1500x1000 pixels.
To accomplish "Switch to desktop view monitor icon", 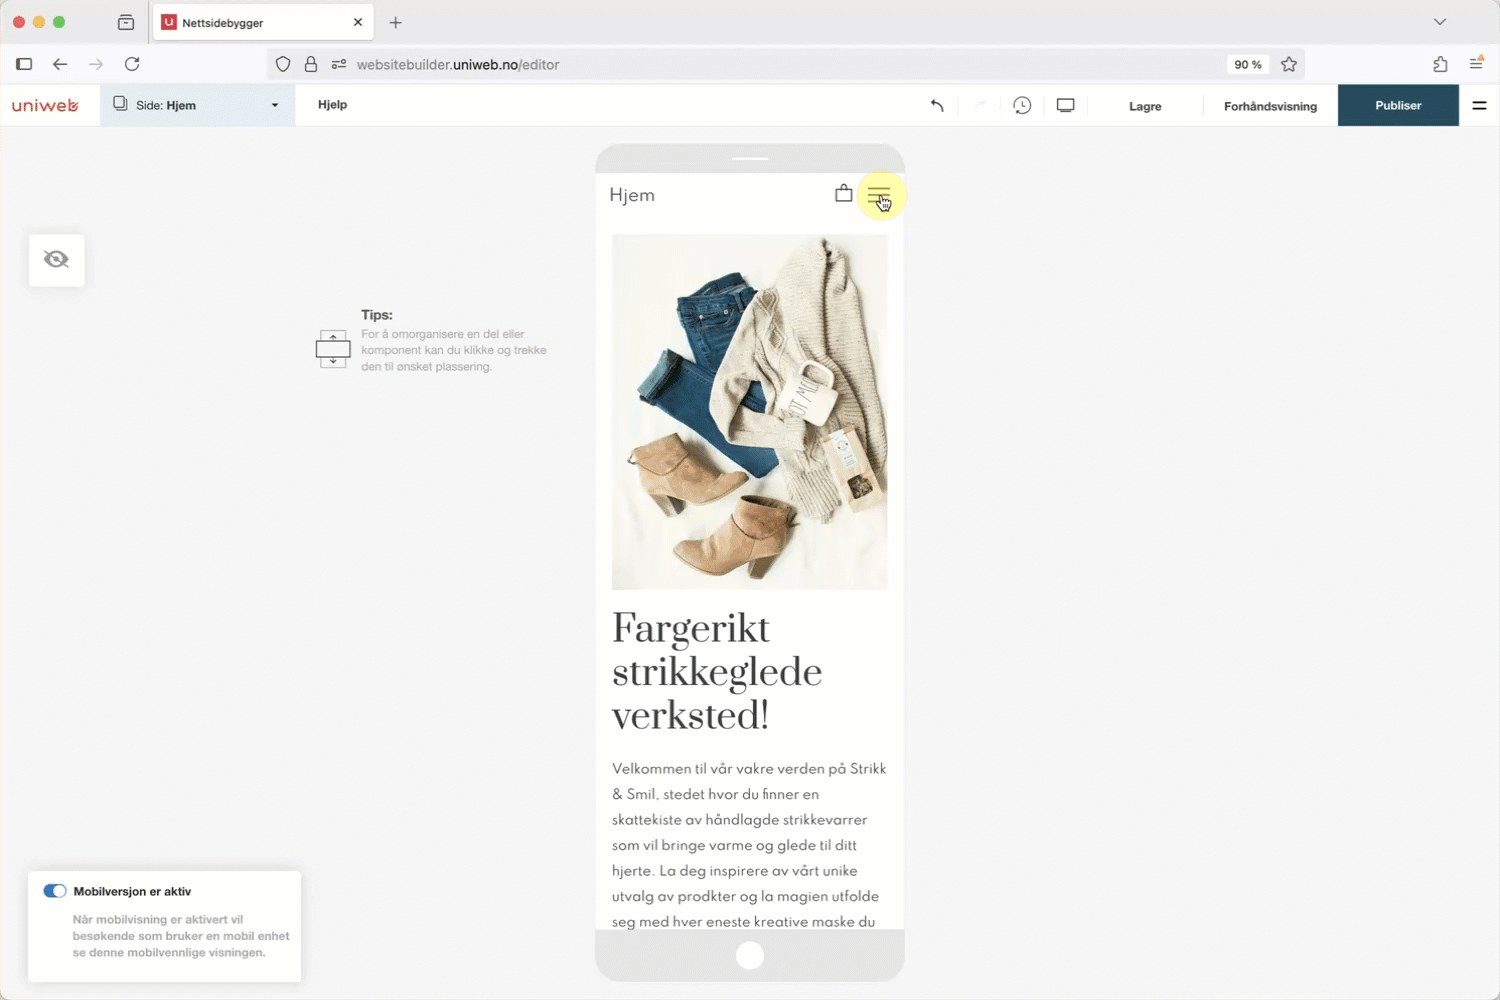I will click(x=1066, y=105).
